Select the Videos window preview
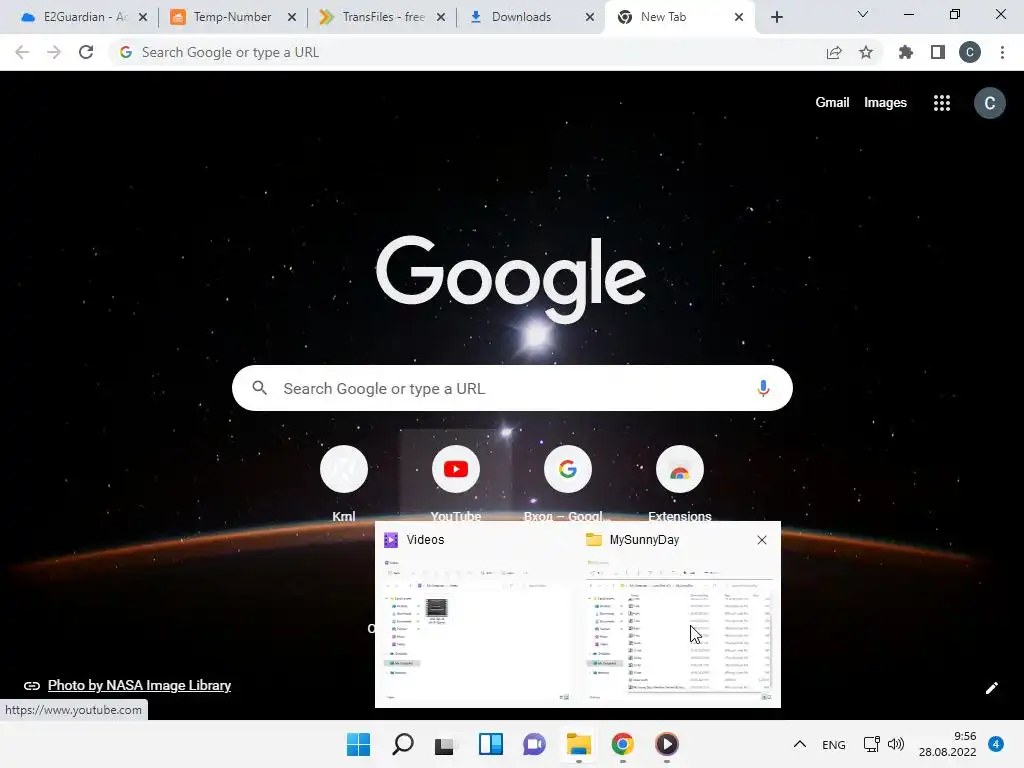The width and height of the screenshot is (1024, 768). (477, 614)
